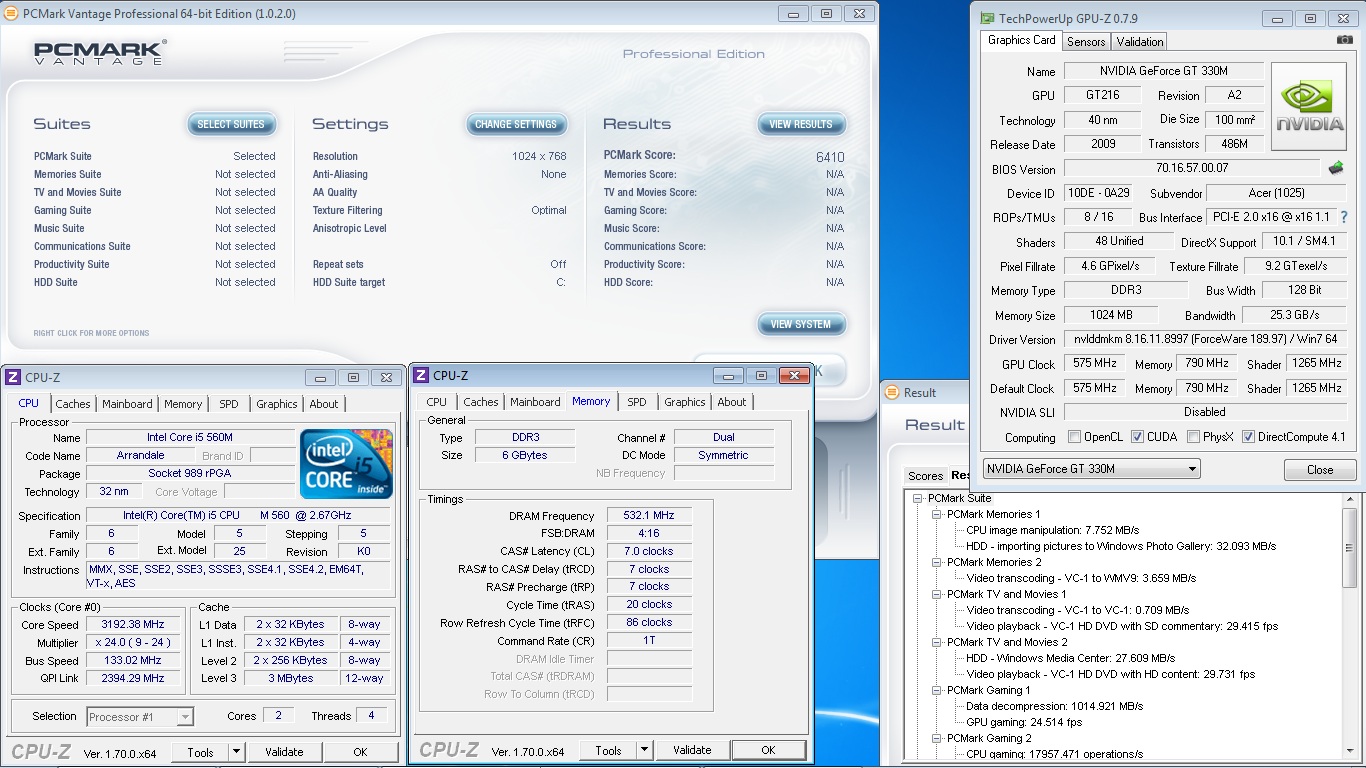Open the Processor #1 selection dropdown
This screenshot has height=768, width=1366.
[x=139, y=716]
